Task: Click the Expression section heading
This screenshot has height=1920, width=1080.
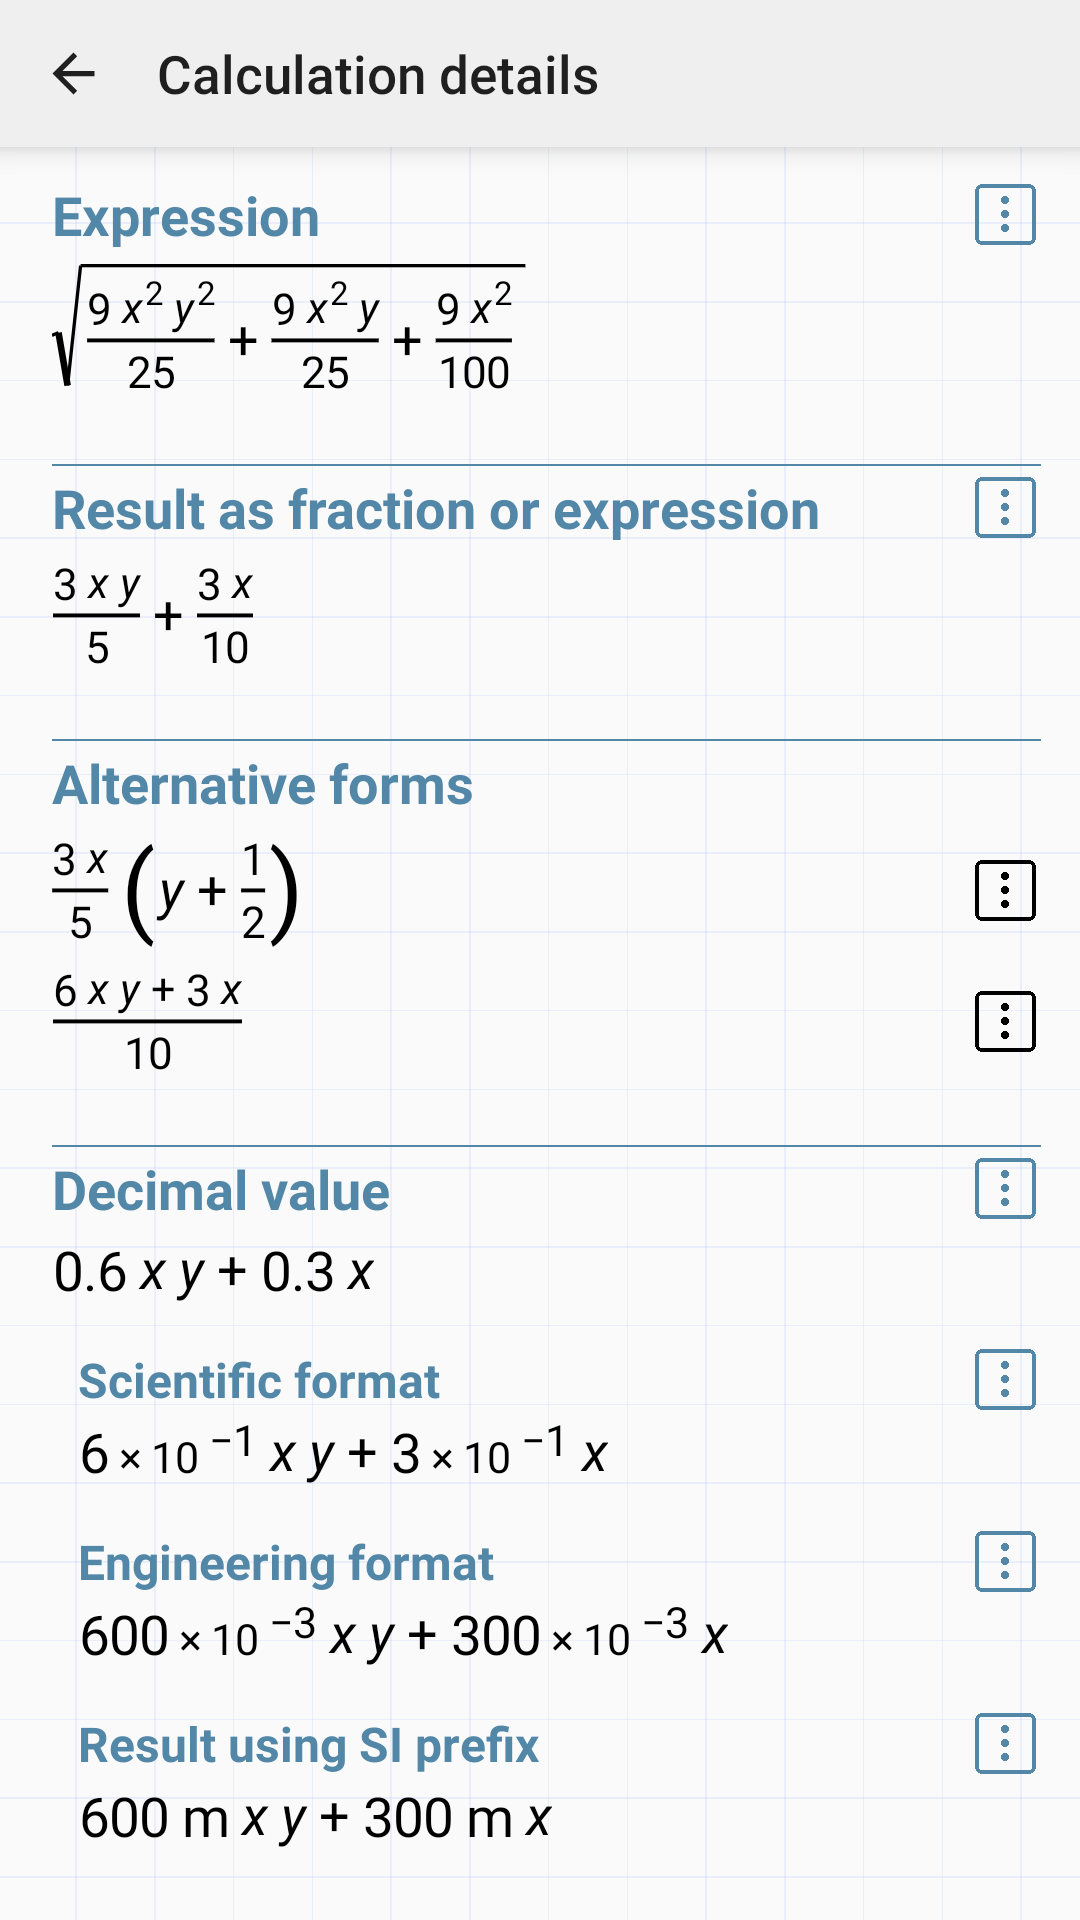Action: tap(186, 217)
